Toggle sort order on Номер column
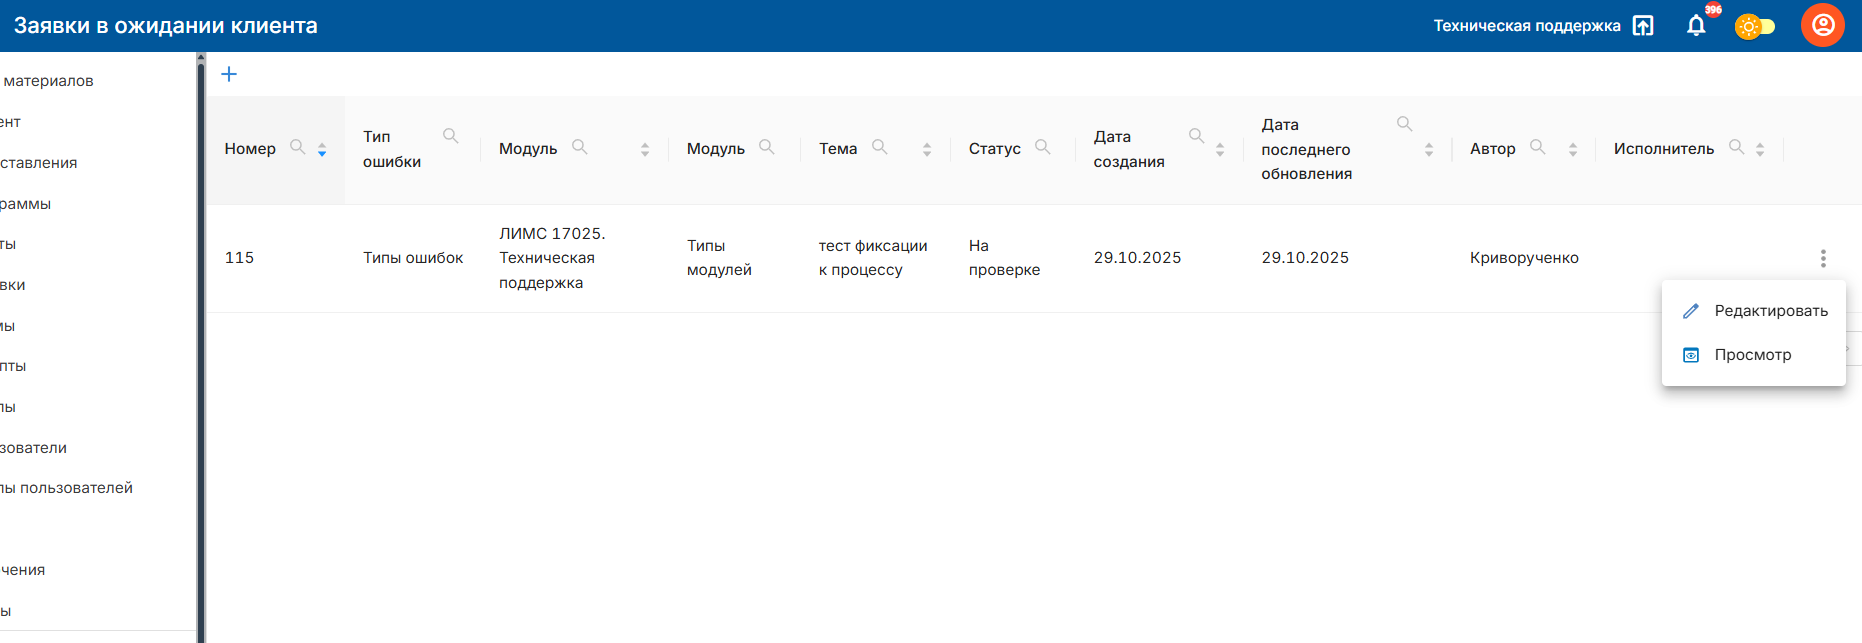Viewport: 1862px width, 643px height. pyautogui.click(x=322, y=149)
